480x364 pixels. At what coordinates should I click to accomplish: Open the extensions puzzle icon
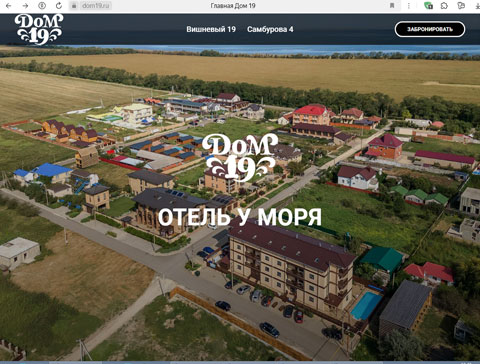[x=444, y=6]
